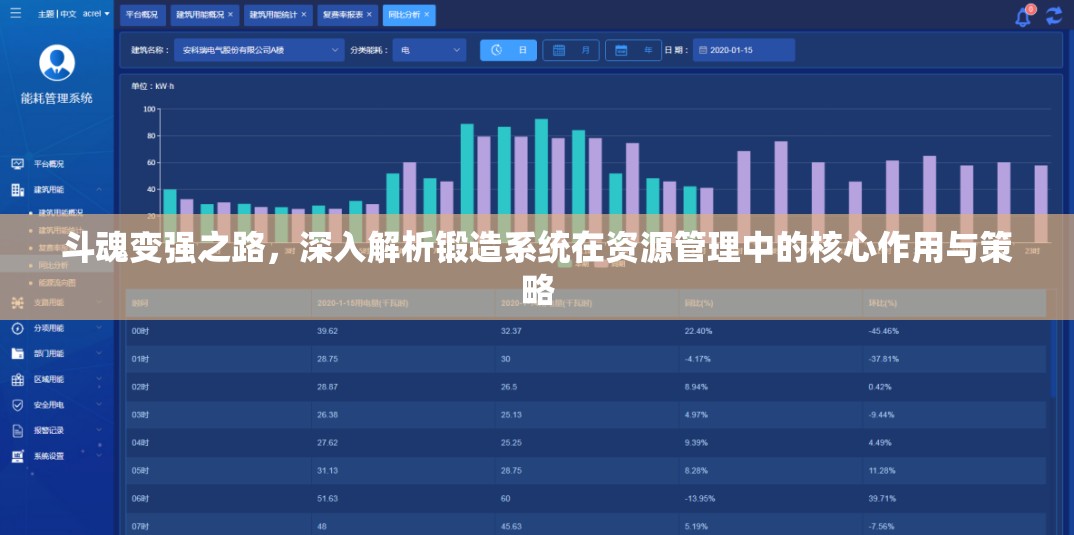Expand the 系统设置 sidebar group chevron
Viewport: 1074px width, 535px height.
100,456
